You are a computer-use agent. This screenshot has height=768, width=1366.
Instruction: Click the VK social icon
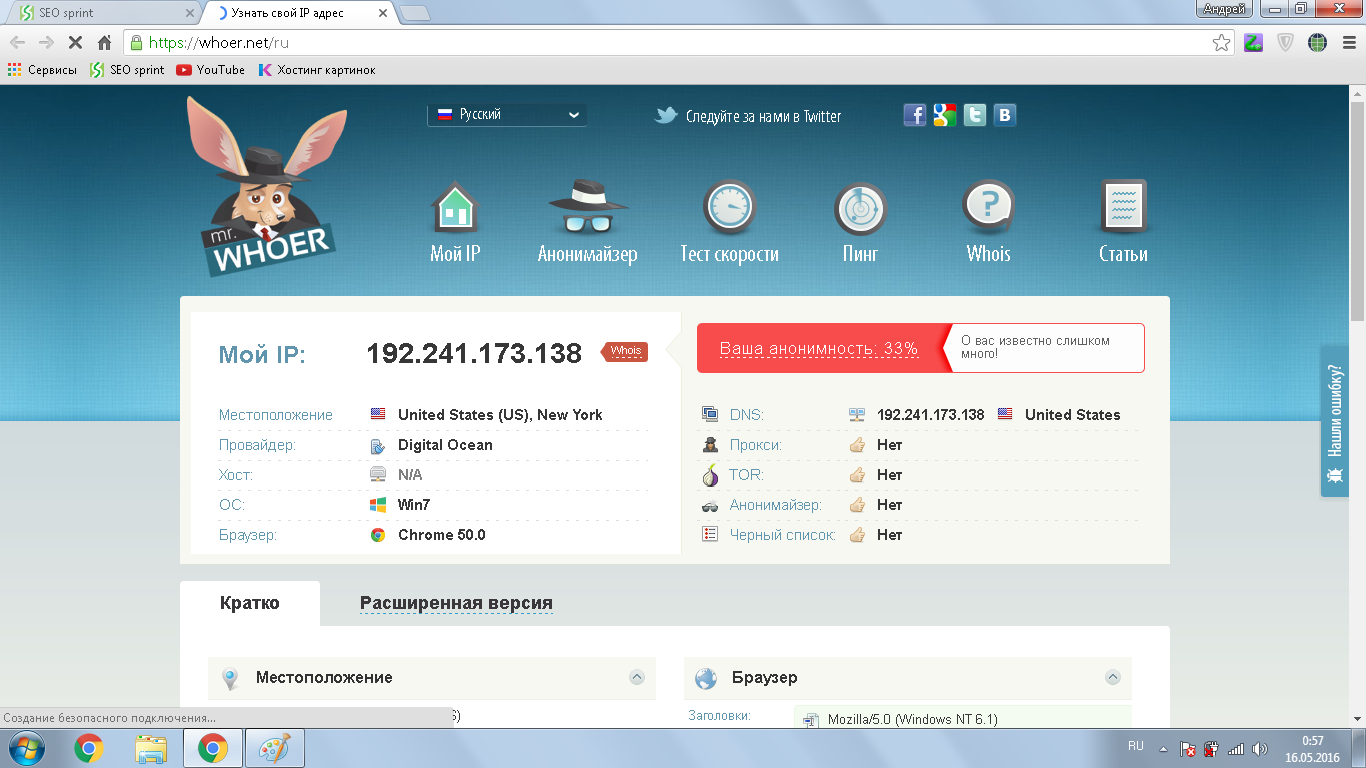point(1005,115)
